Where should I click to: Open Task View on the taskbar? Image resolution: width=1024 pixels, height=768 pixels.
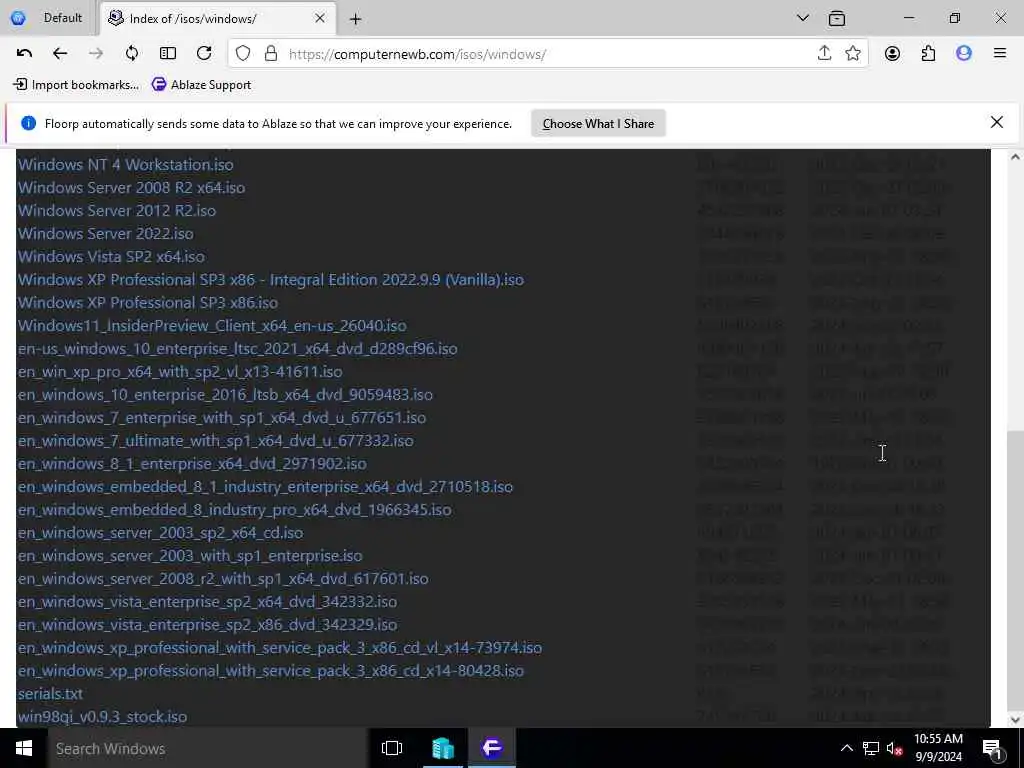392,748
